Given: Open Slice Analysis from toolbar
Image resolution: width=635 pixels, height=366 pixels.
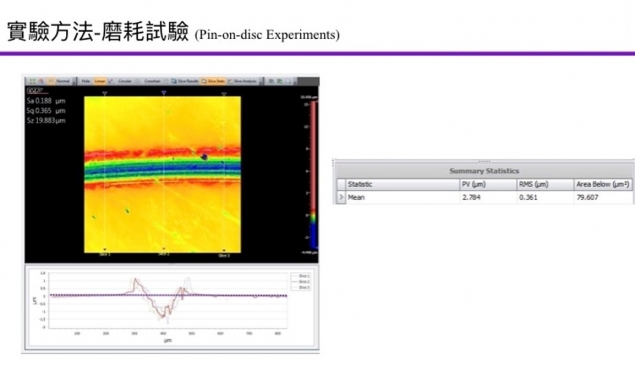Looking at the screenshot, I should coord(243,81).
